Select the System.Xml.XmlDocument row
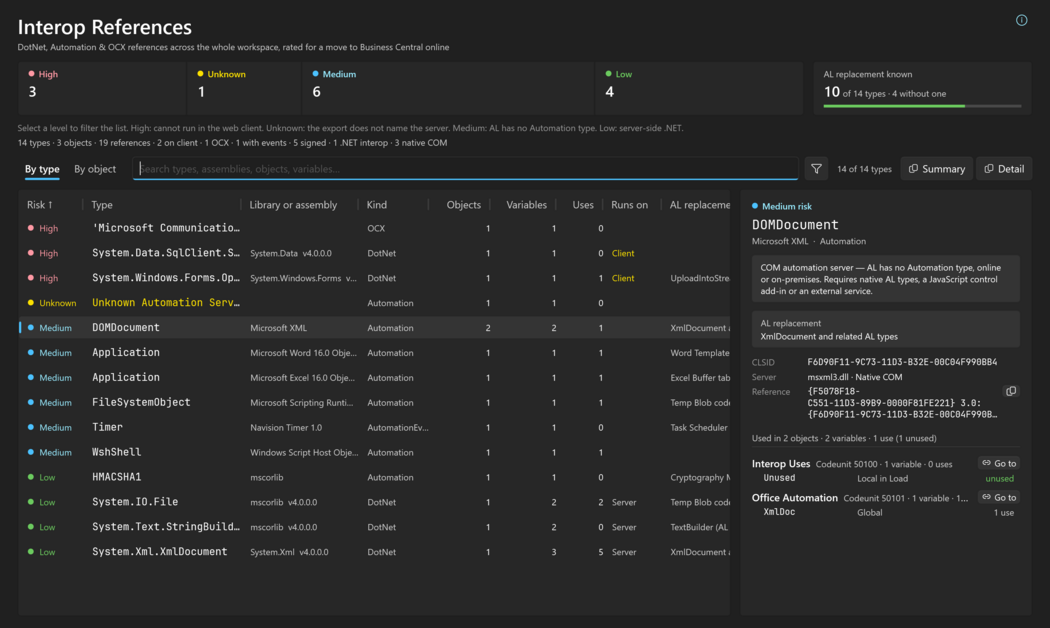Image resolution: width=1050 pixels, height=628 pixels. 374,552
